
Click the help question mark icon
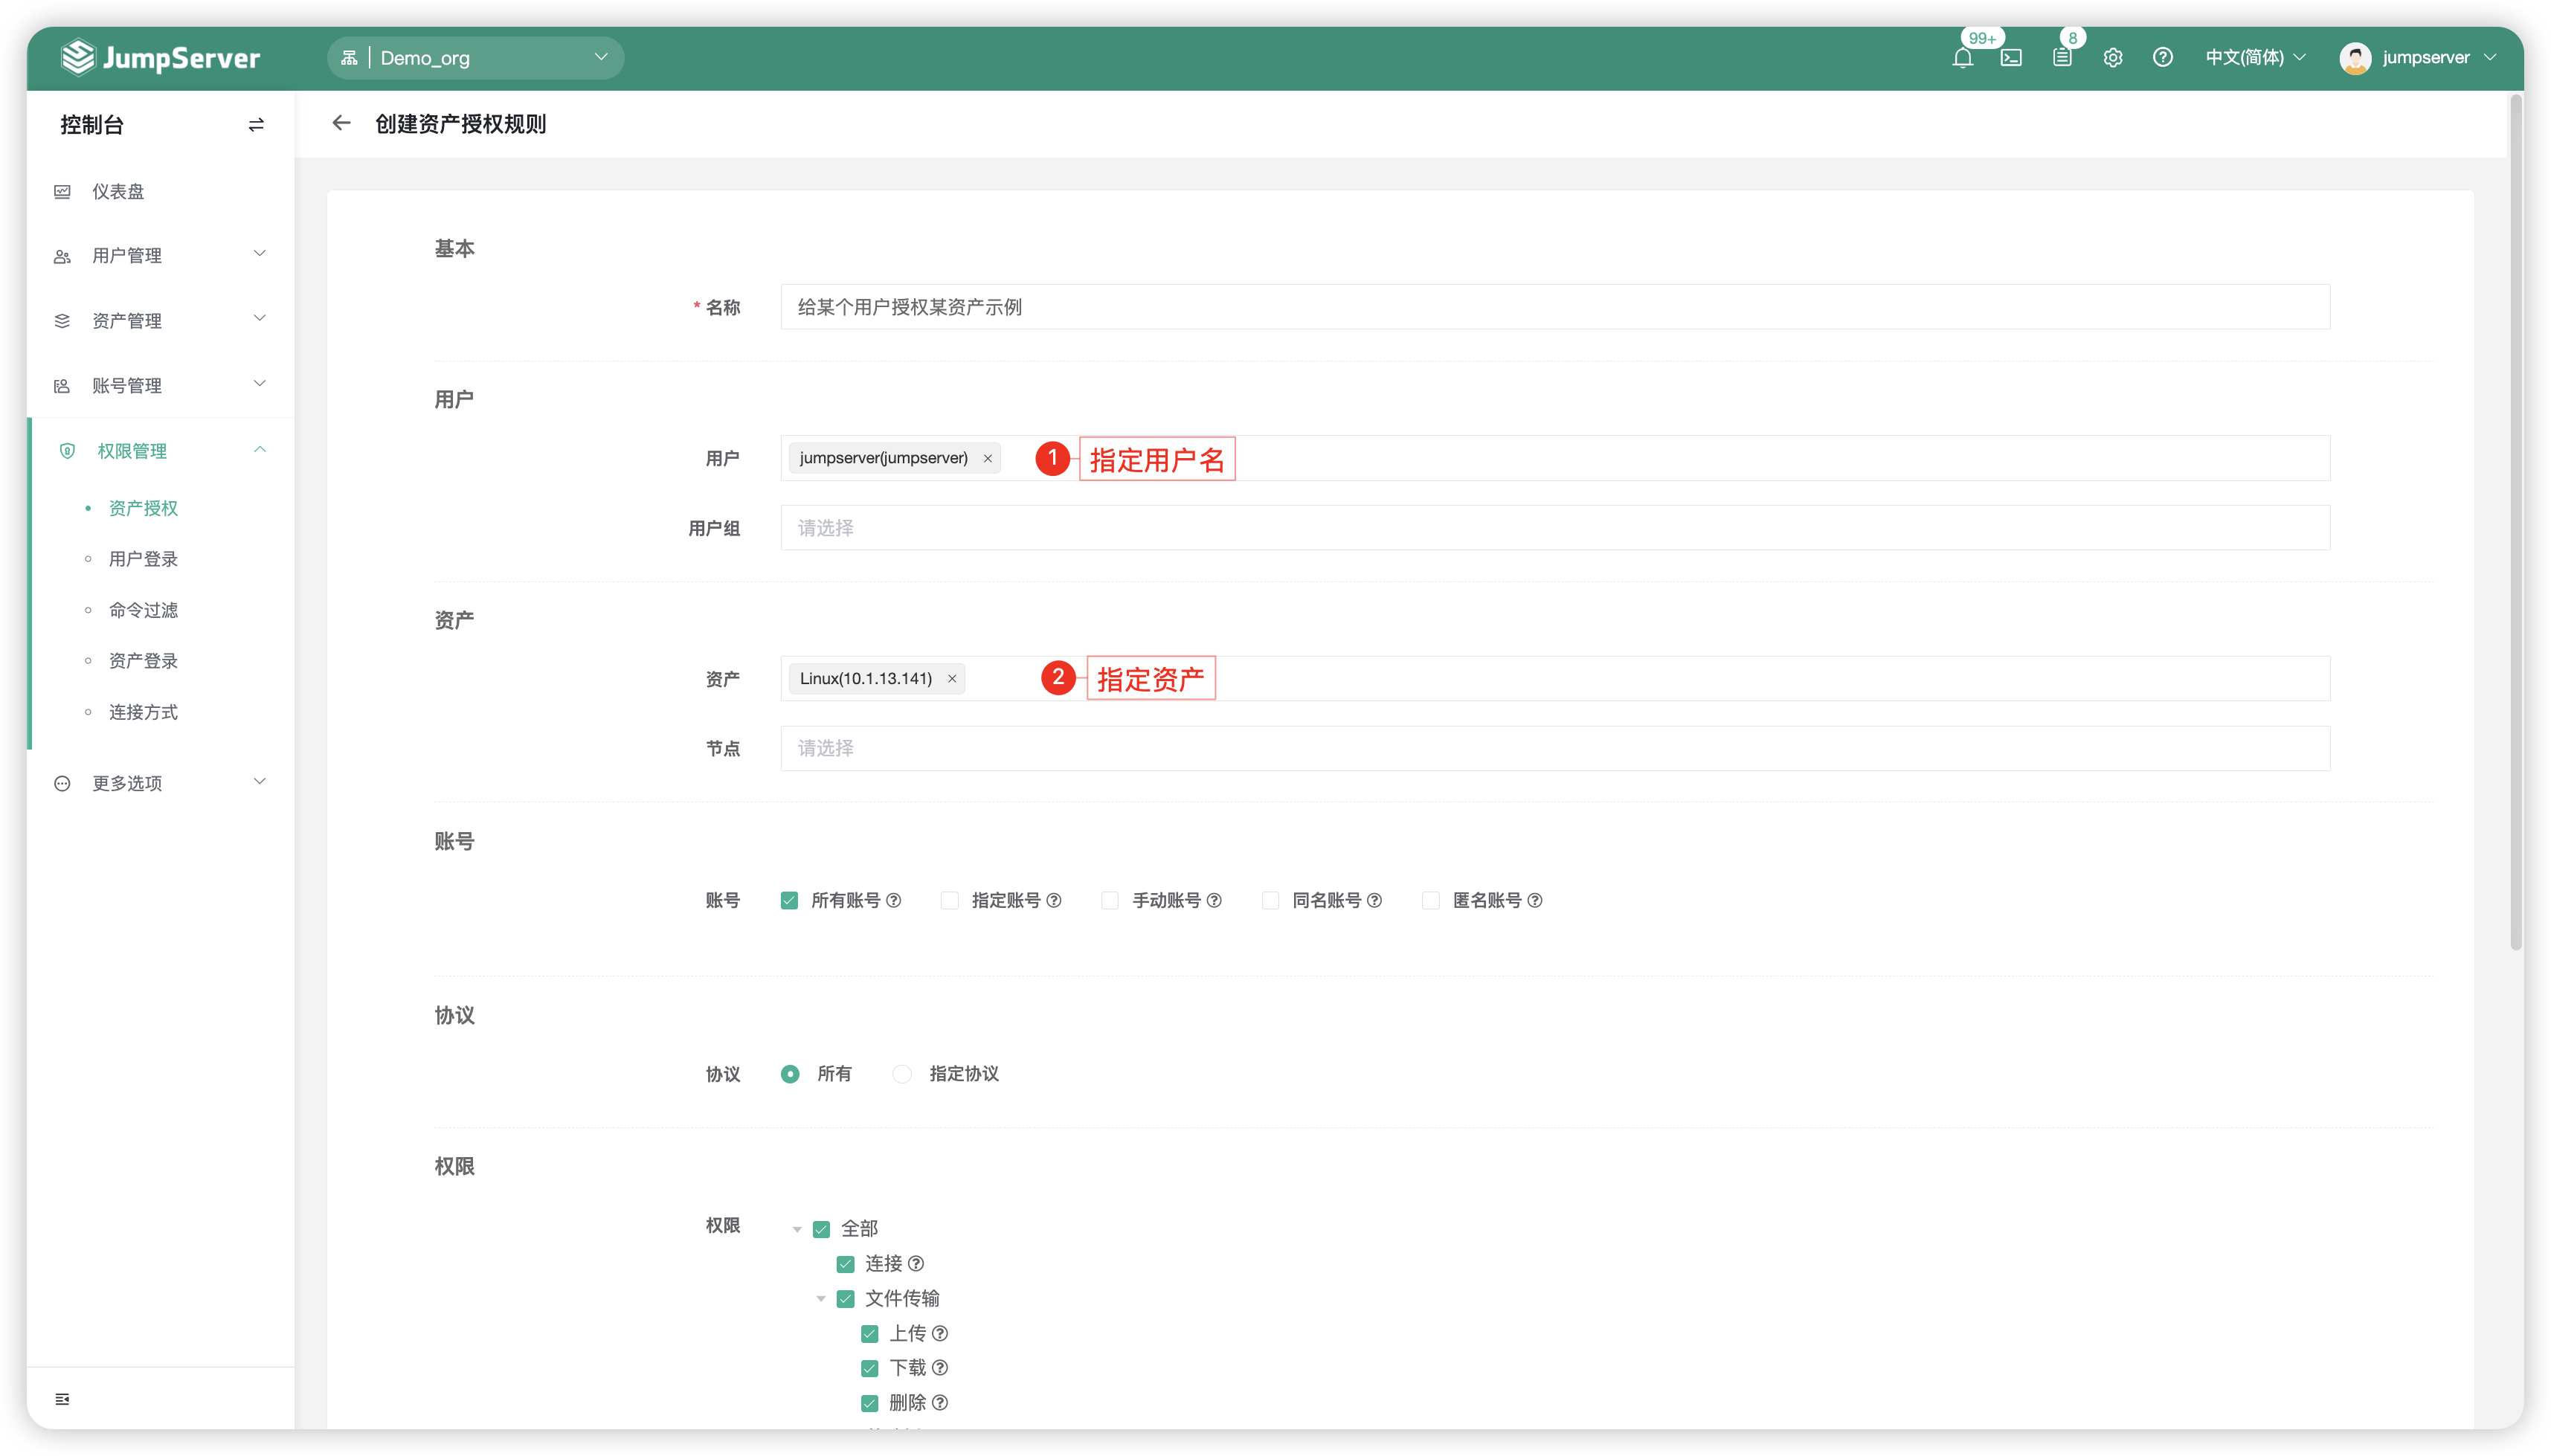pyautogui.click(x=2162, y=58)
